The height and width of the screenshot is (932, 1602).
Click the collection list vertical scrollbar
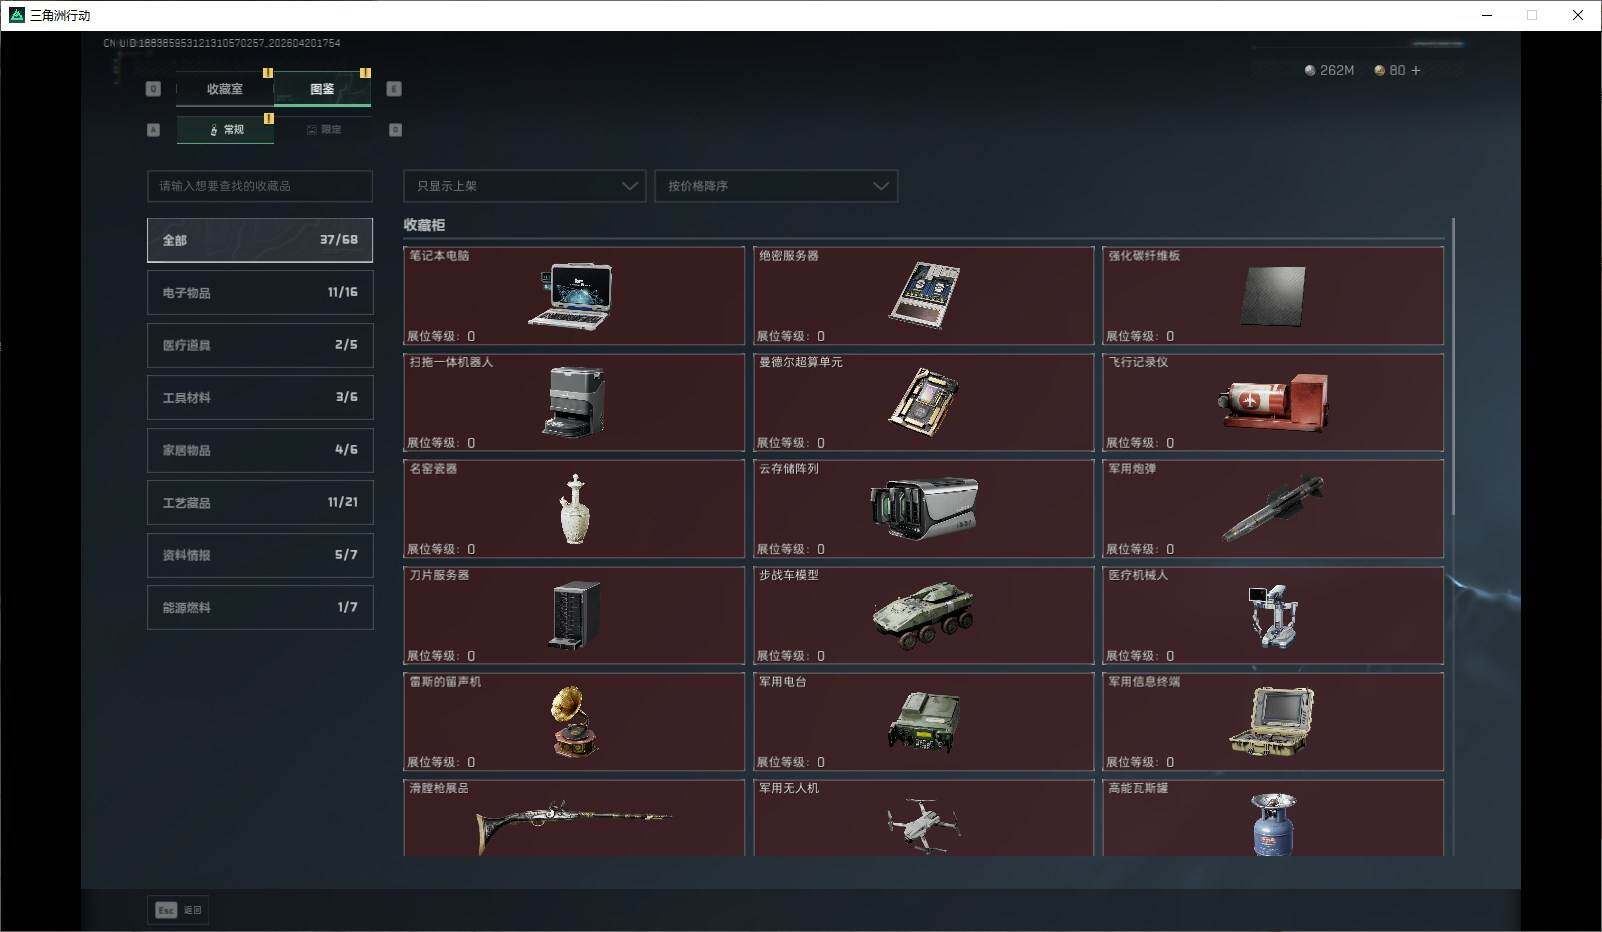coord(1452,370)
